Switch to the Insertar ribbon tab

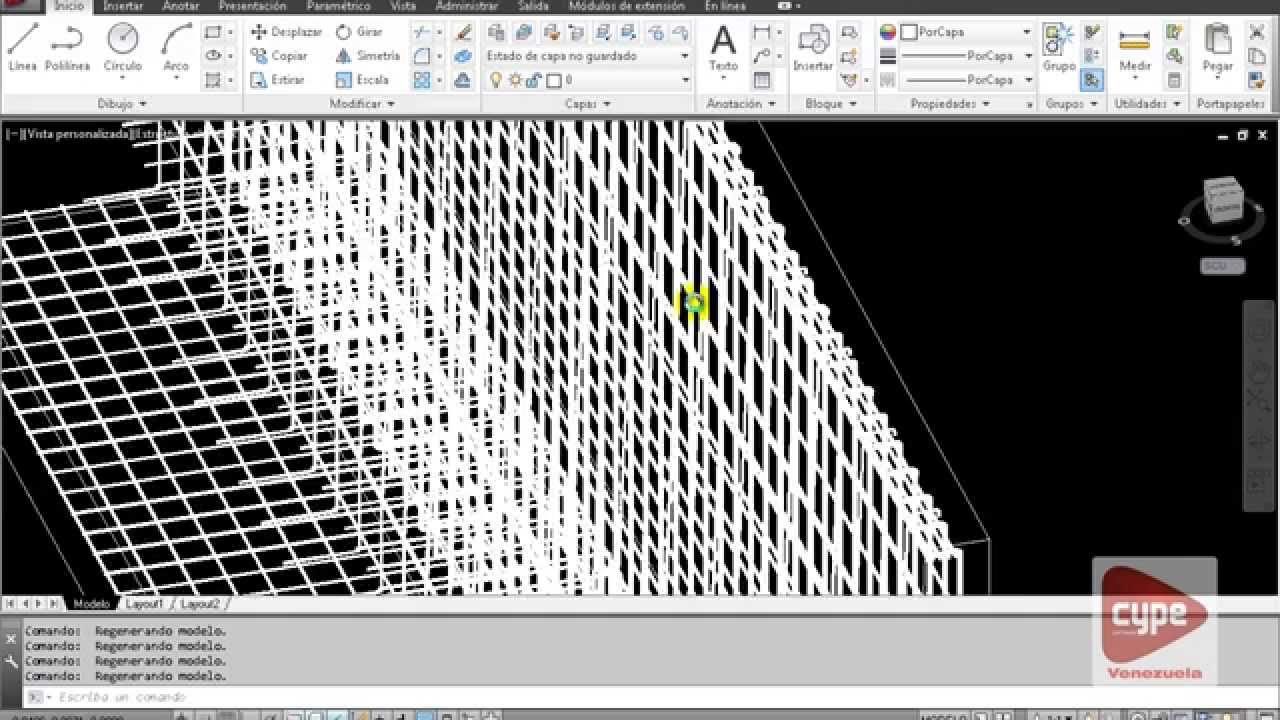pos(123,6)
